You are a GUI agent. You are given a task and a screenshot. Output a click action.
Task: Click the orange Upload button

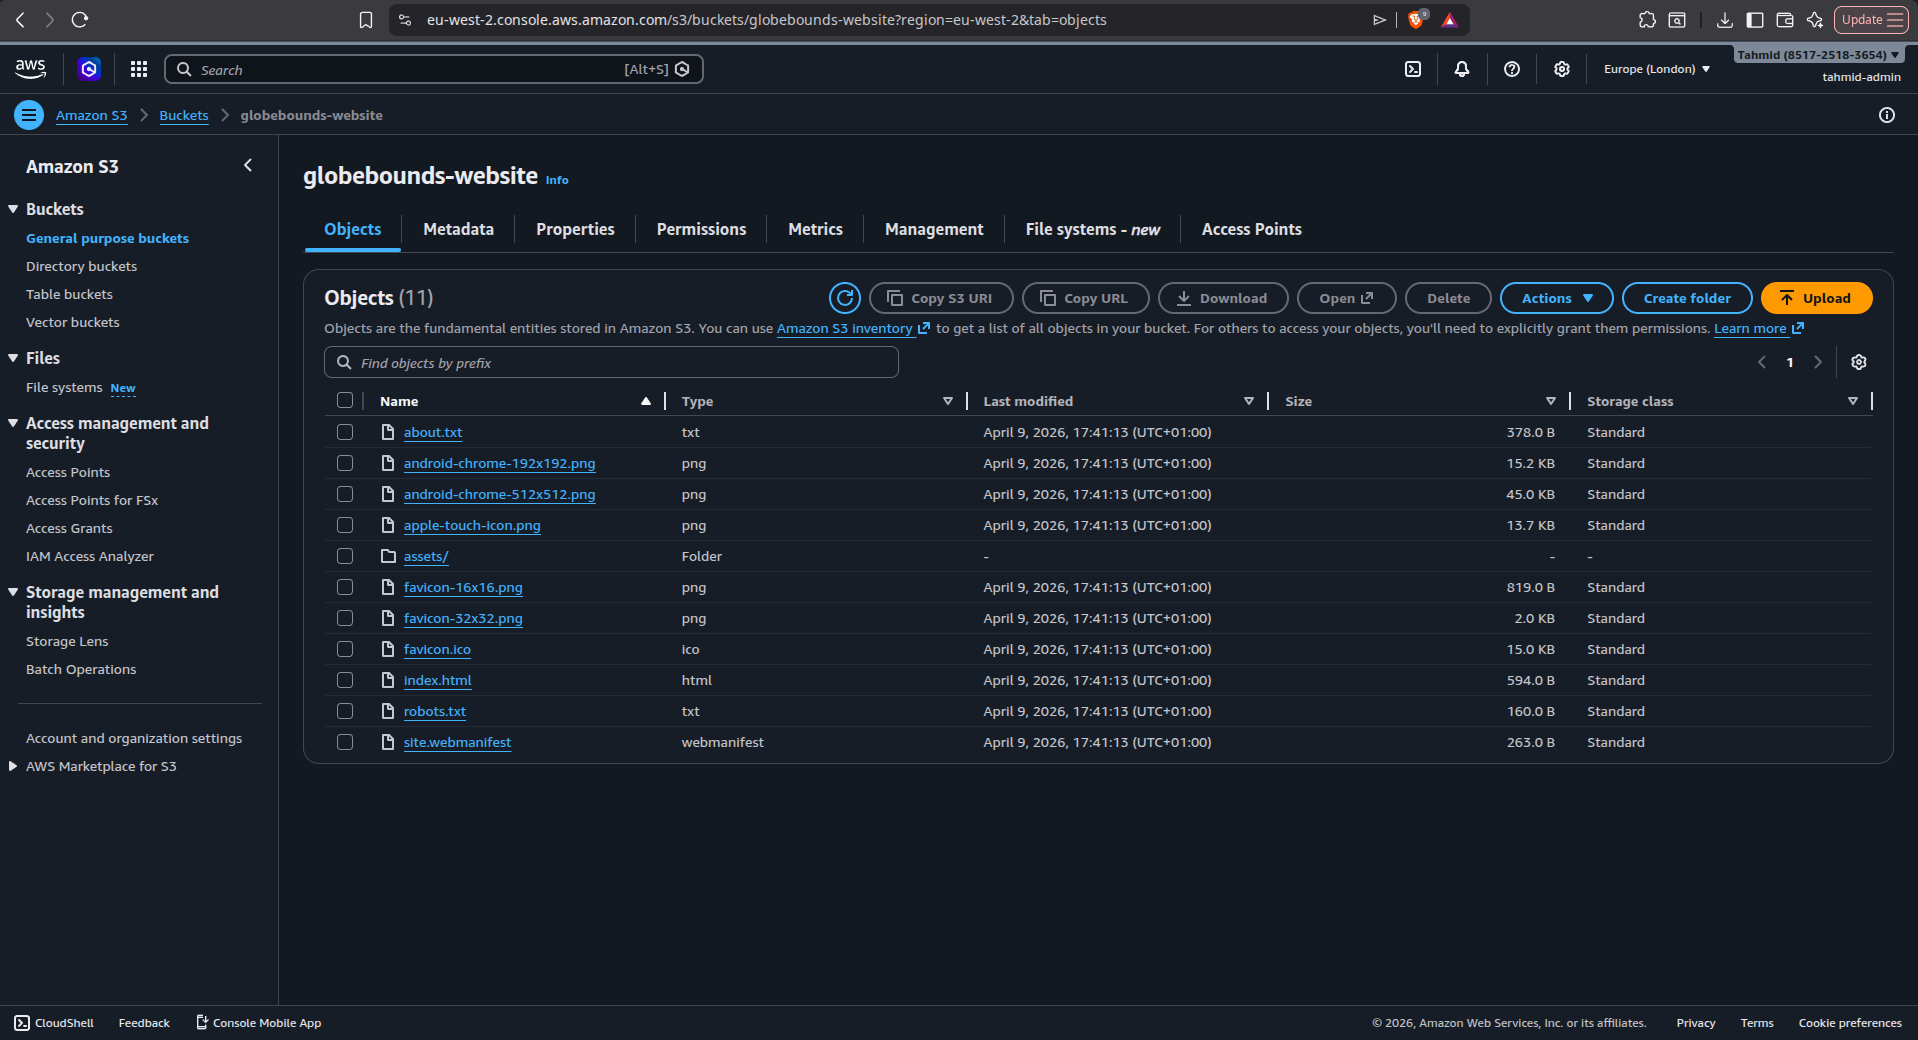[1816, 298]
